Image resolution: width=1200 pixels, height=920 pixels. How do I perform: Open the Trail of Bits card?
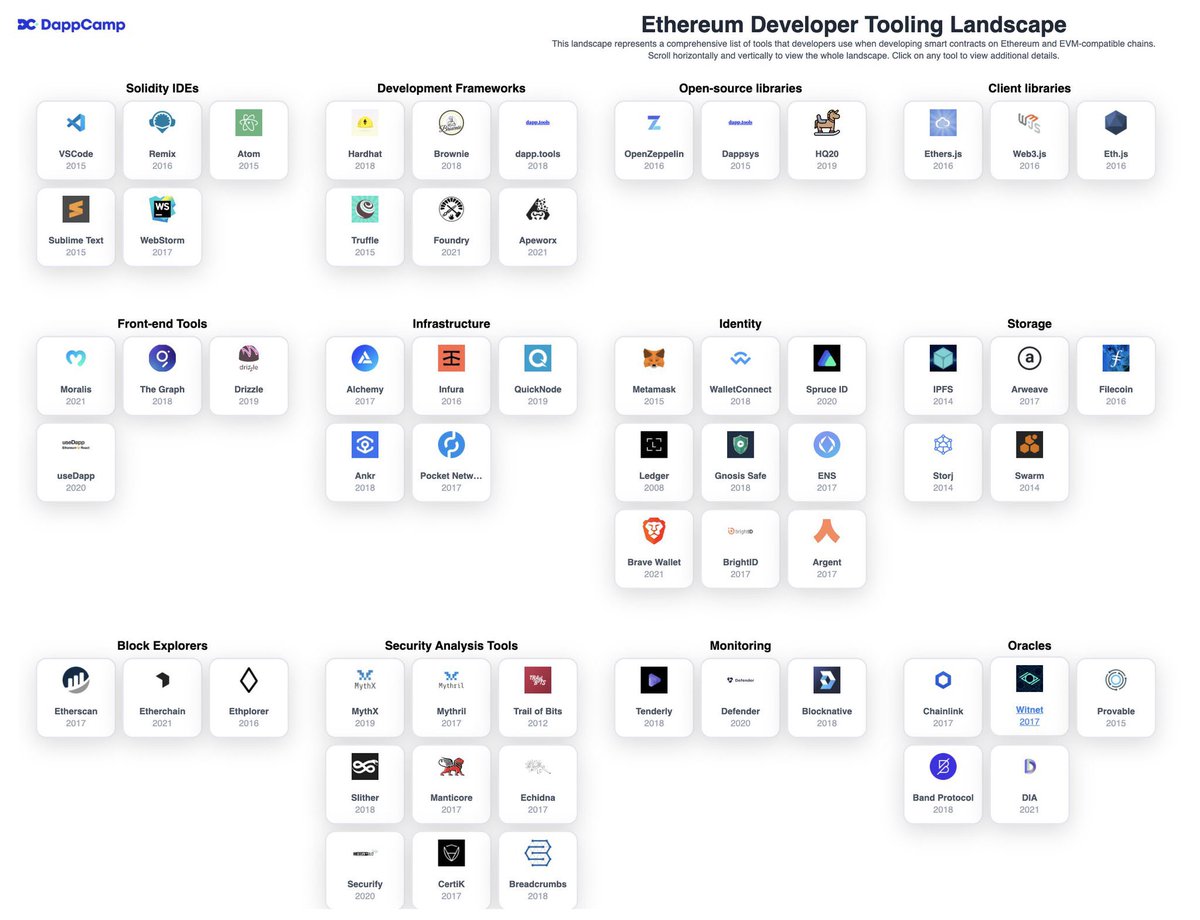click(x=538, y=698)
